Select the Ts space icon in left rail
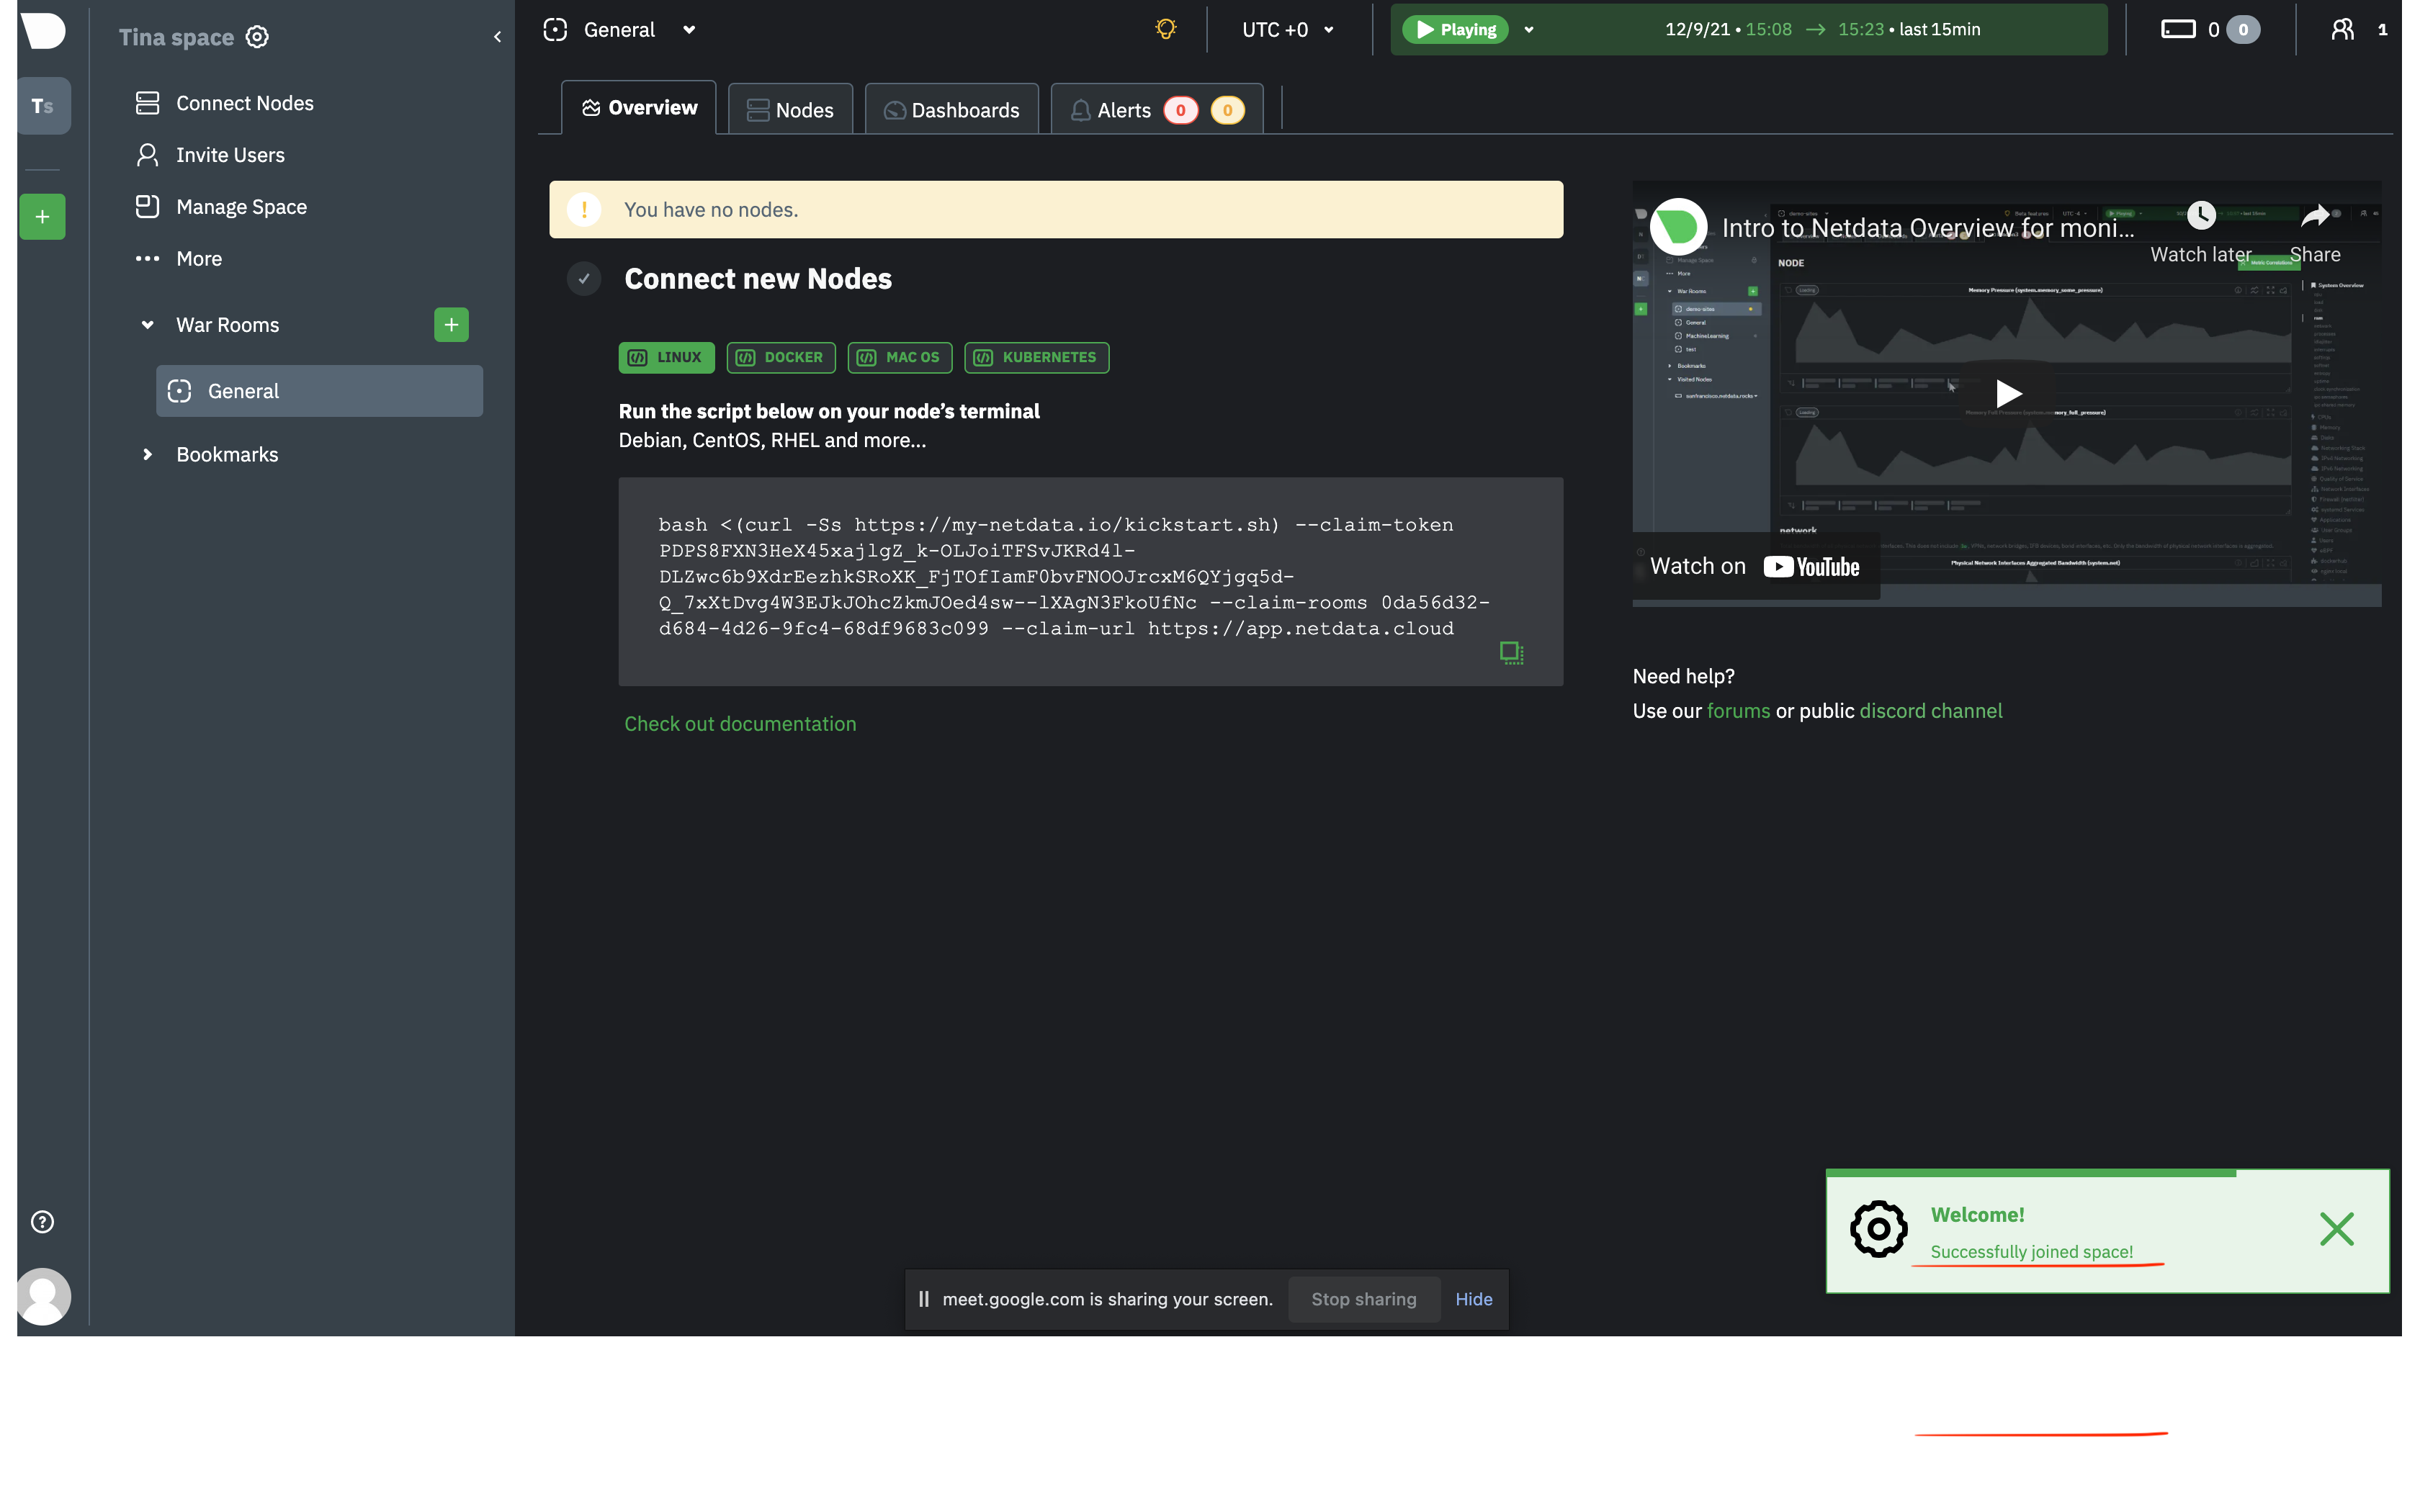The height and width of the screenshot is (1512, 2420). point(43,105)
